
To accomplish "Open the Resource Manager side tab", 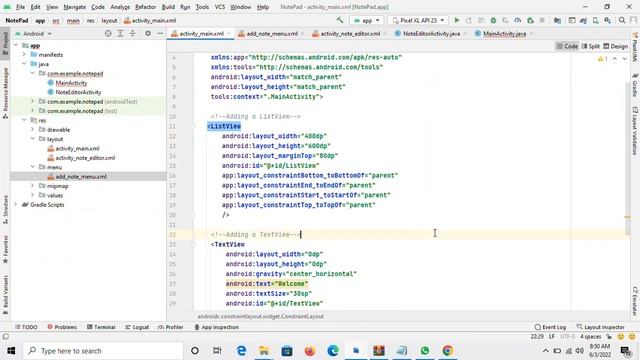I will point(5,93).
